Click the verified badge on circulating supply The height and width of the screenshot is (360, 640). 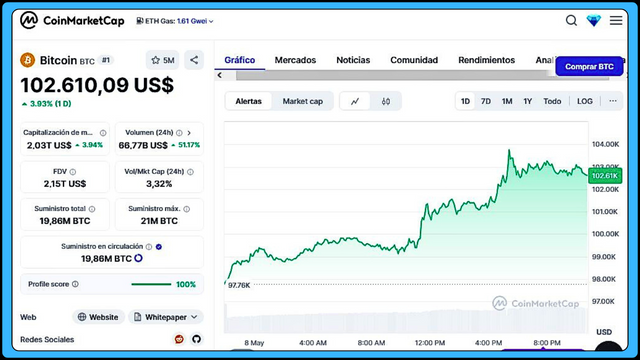159,247
